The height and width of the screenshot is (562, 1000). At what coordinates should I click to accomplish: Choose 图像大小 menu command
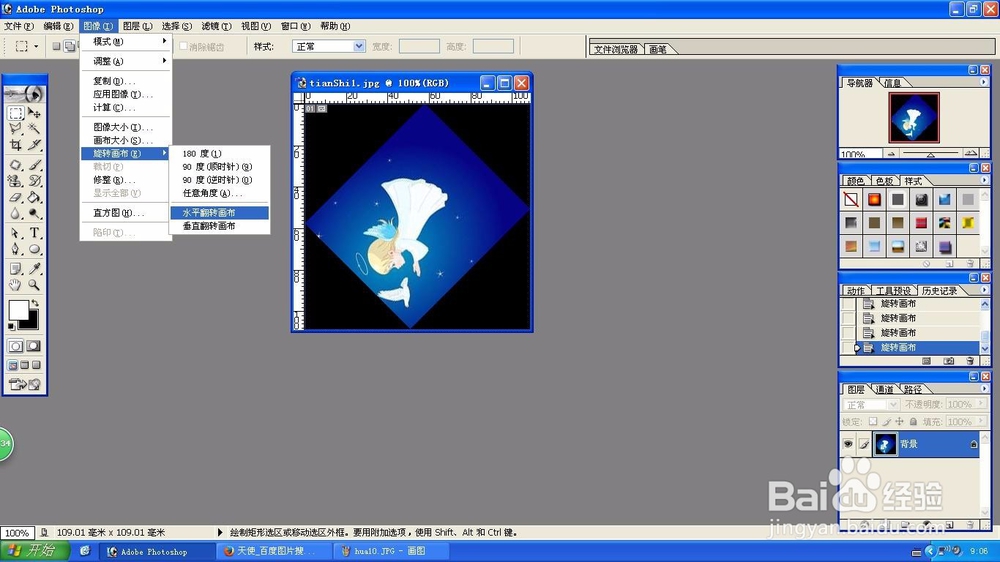click(x=126, y=127)
